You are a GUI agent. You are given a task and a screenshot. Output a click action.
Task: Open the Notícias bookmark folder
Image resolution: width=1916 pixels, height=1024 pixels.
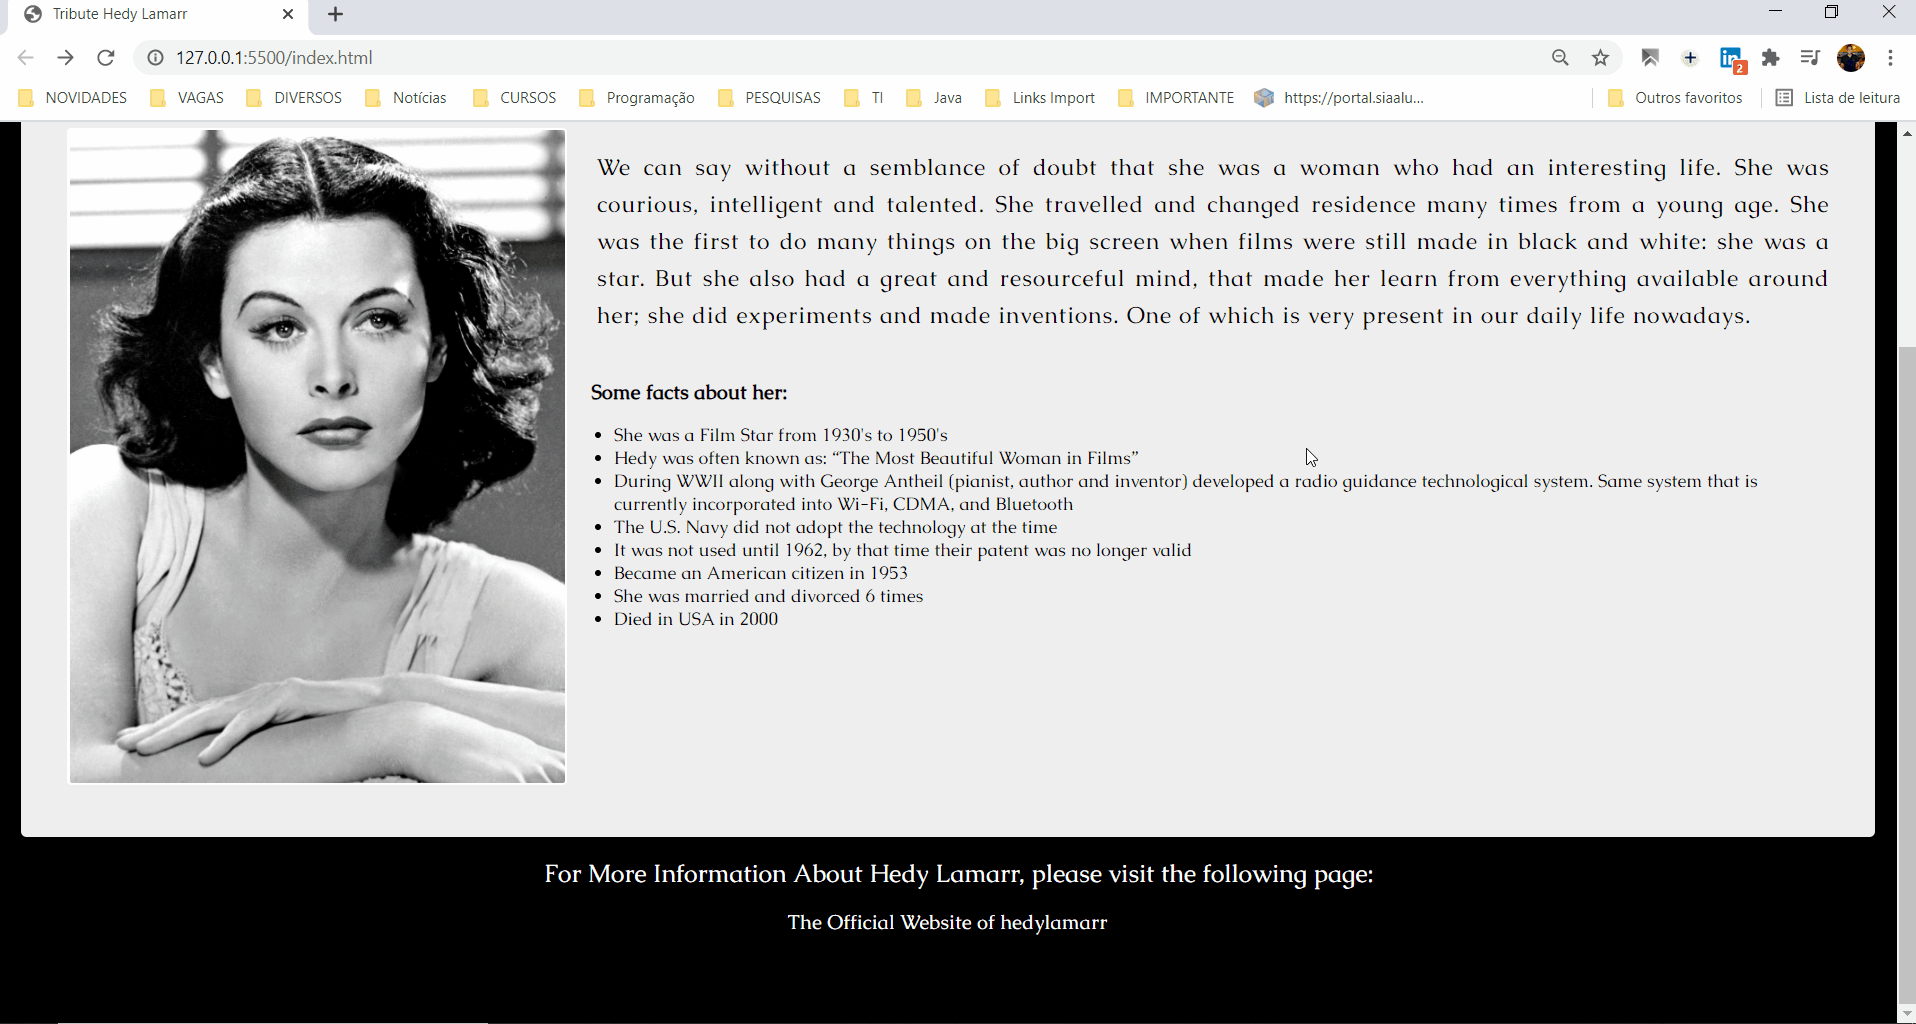[x=406, y=98]
